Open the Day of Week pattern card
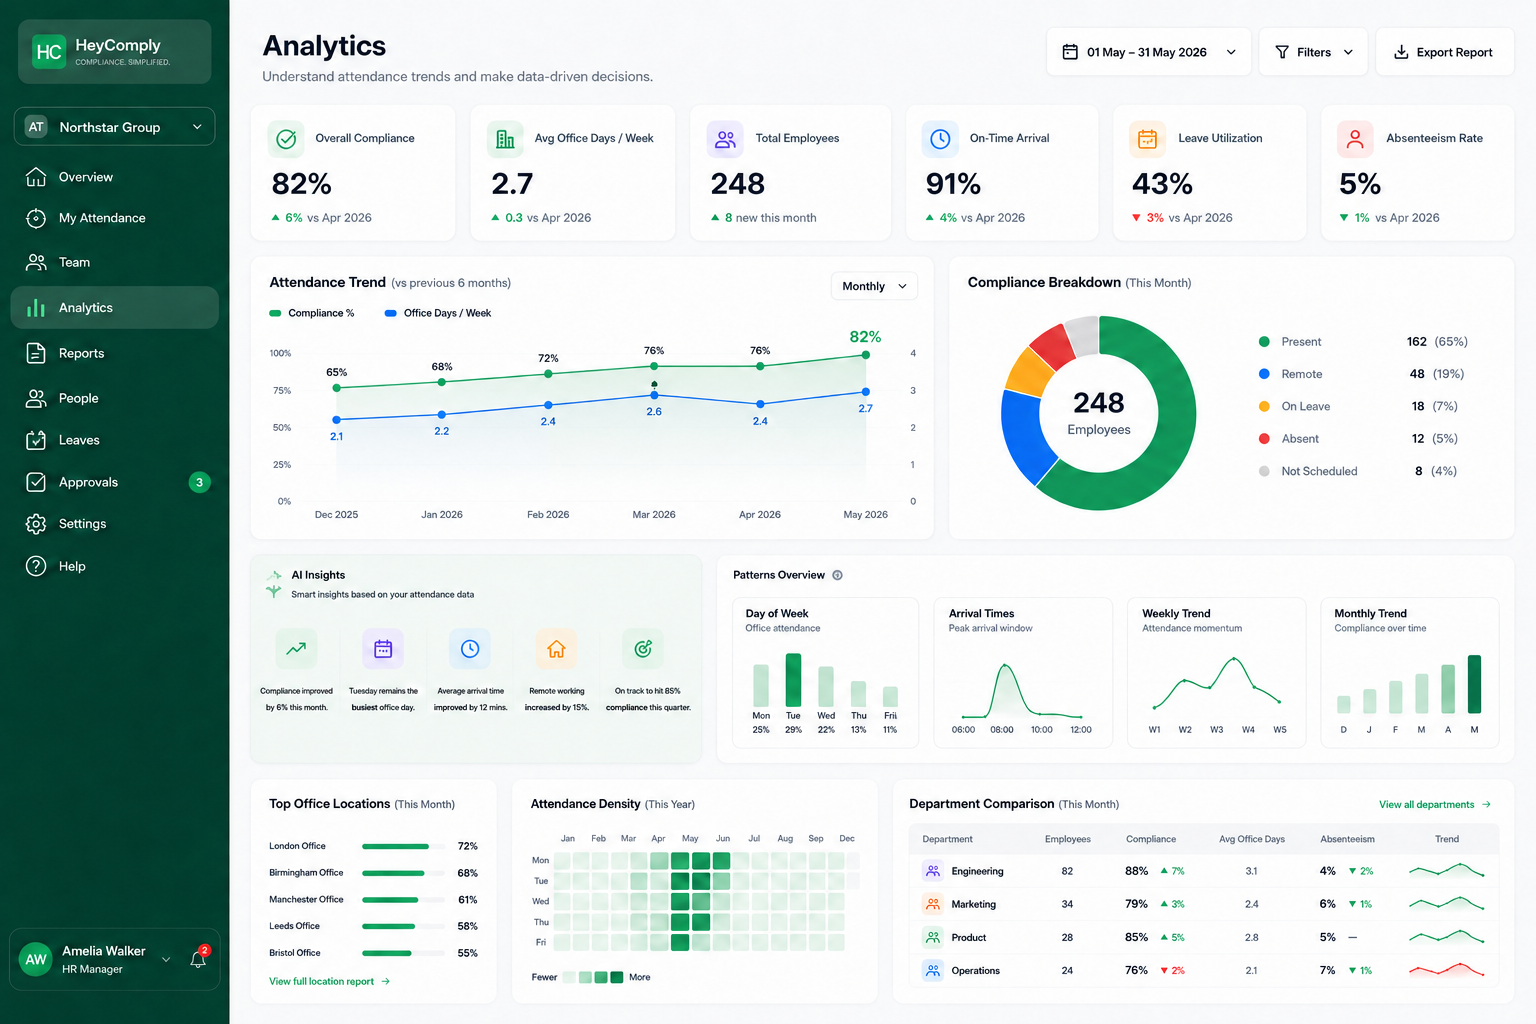 (x=825, y=672)
